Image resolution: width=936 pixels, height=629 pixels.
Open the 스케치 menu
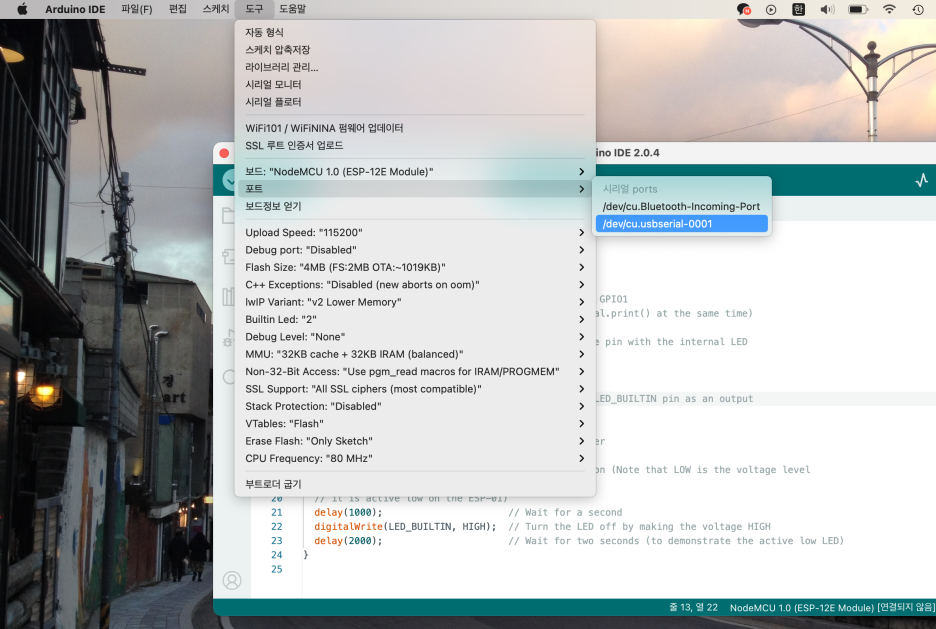click(215, 9)
